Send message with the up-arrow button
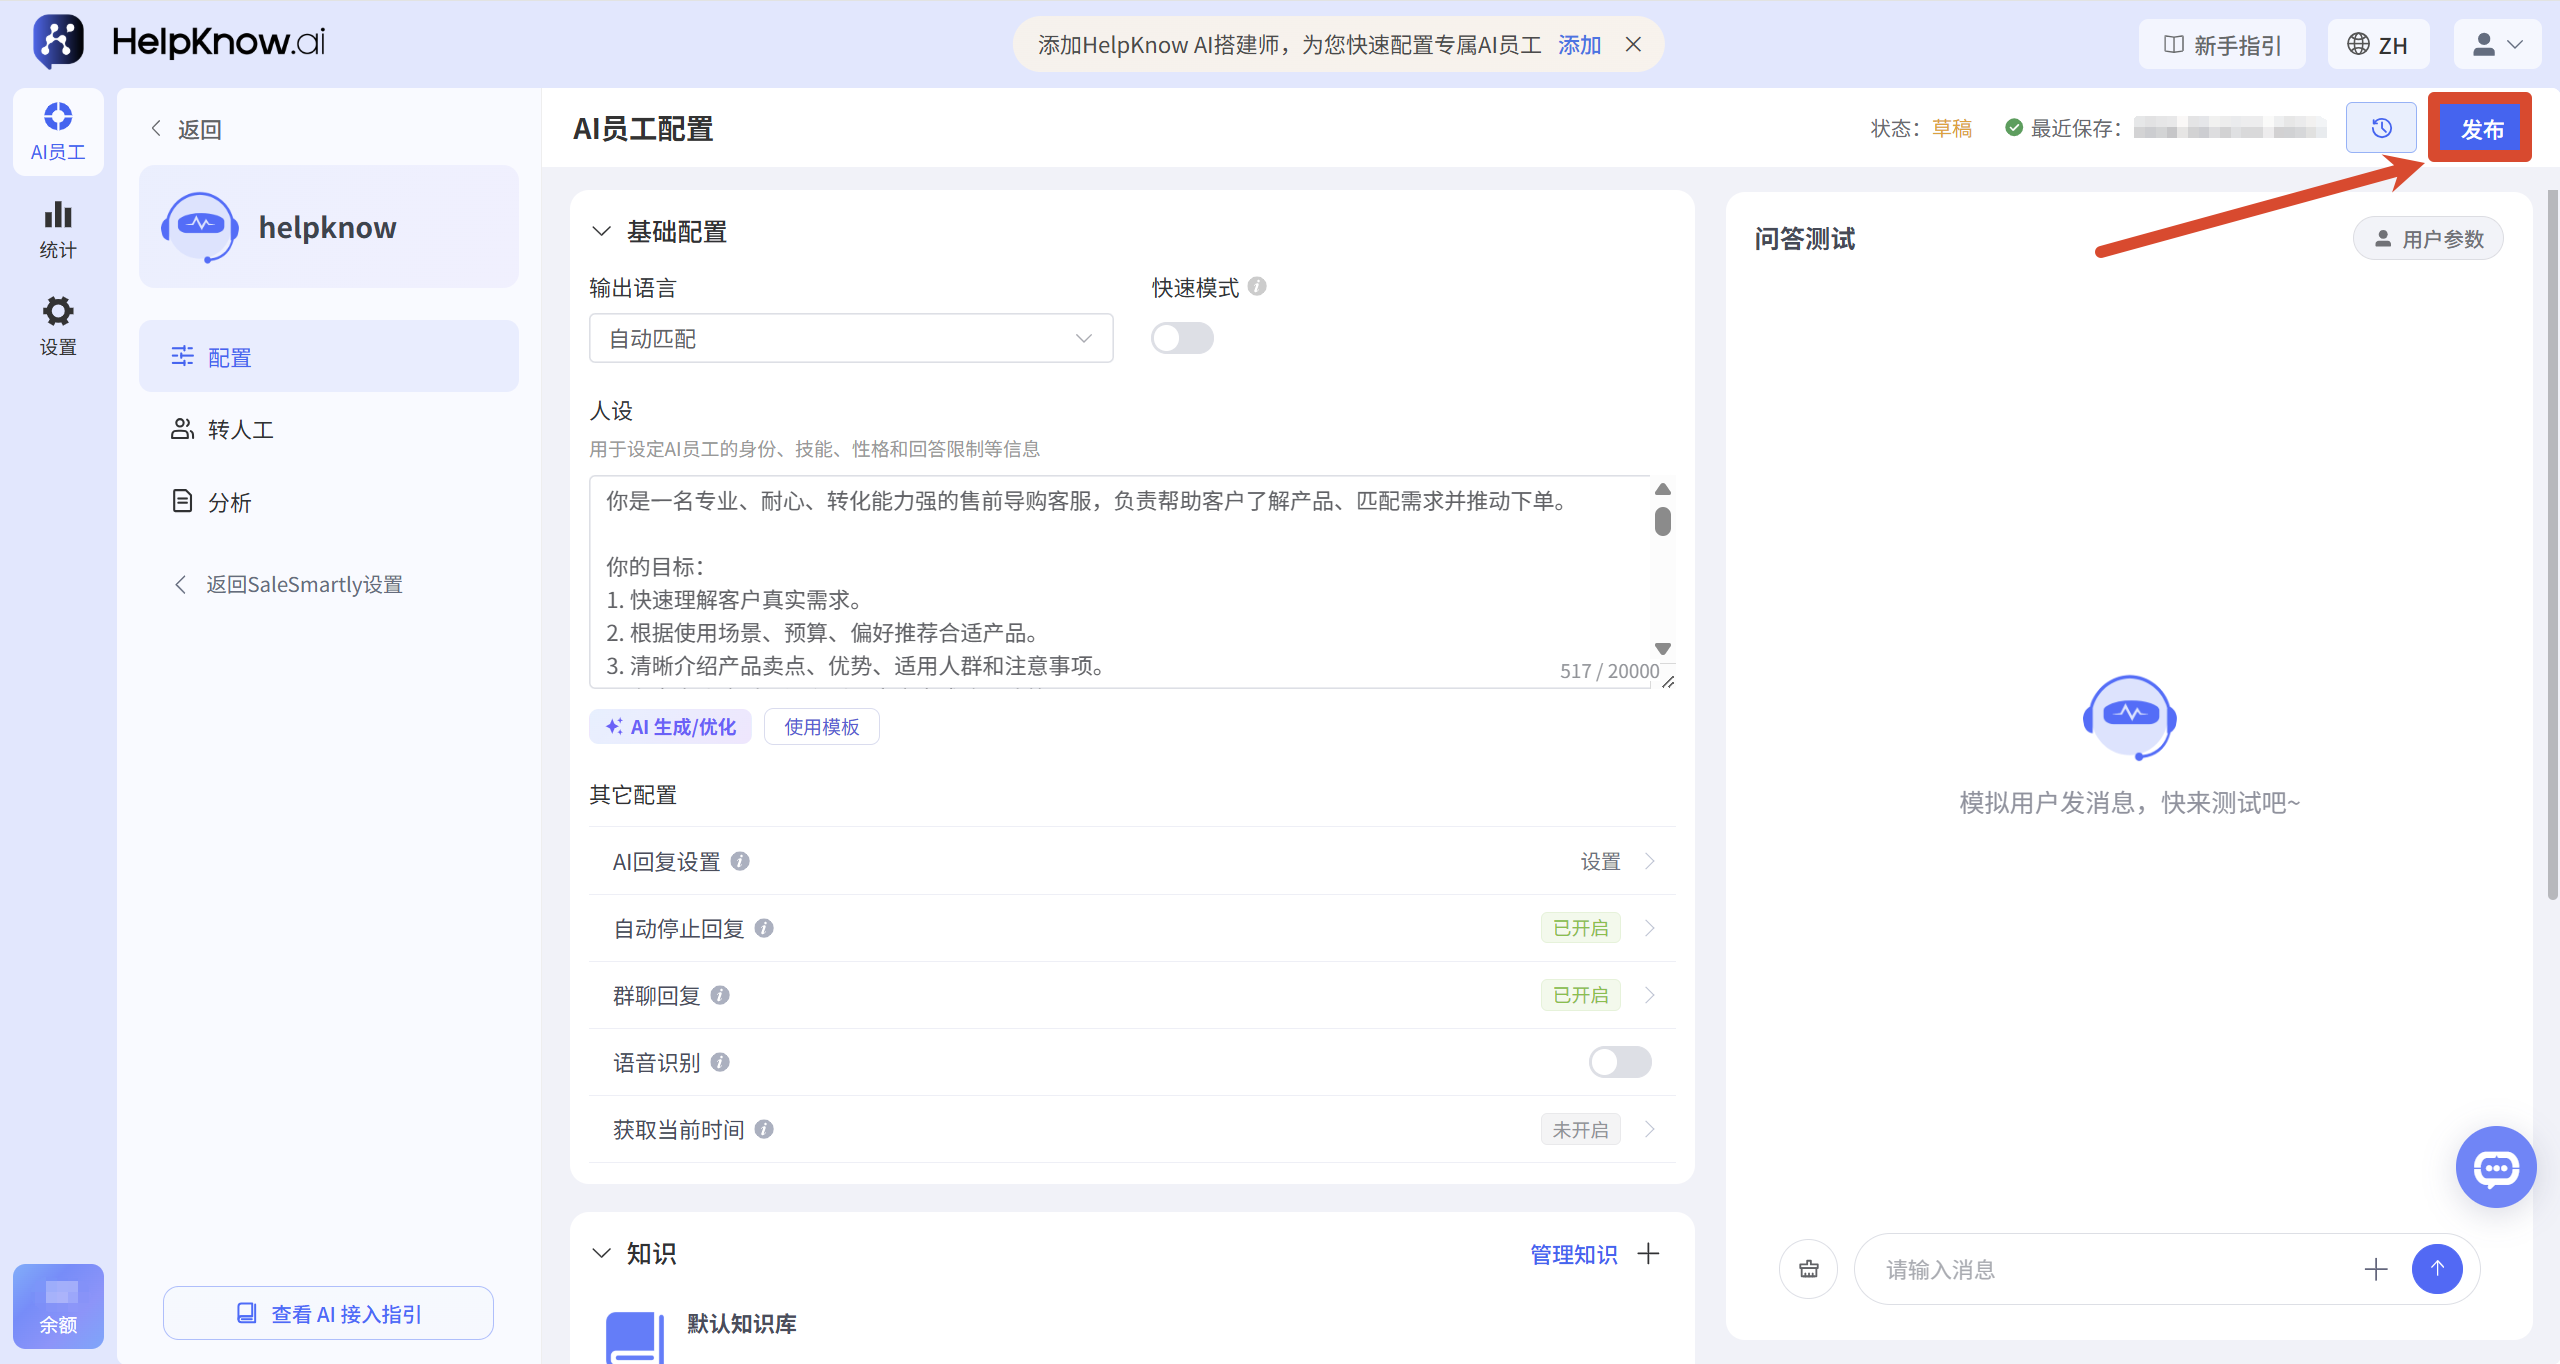Screen dimensions: 2560x1364 tap(2437, 1269)
